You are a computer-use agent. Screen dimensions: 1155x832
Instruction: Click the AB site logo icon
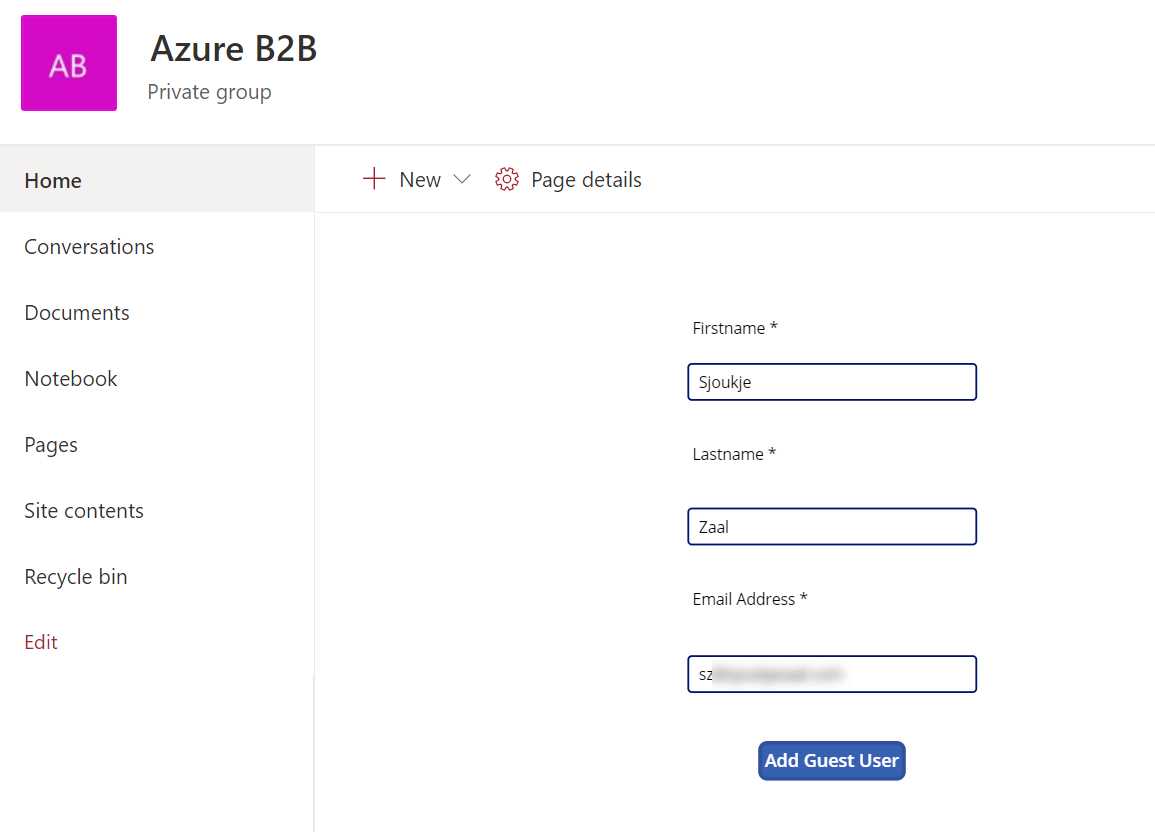tap(67, 63)
